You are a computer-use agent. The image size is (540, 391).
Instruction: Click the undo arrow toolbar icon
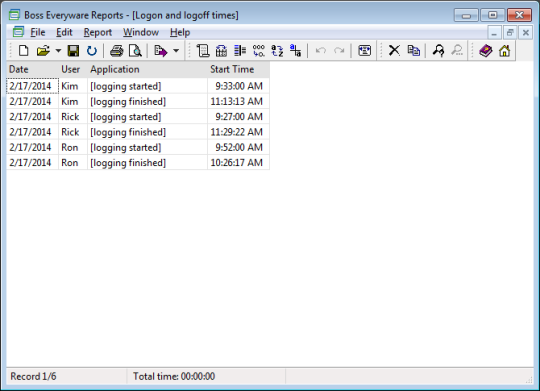pos(321,51)
